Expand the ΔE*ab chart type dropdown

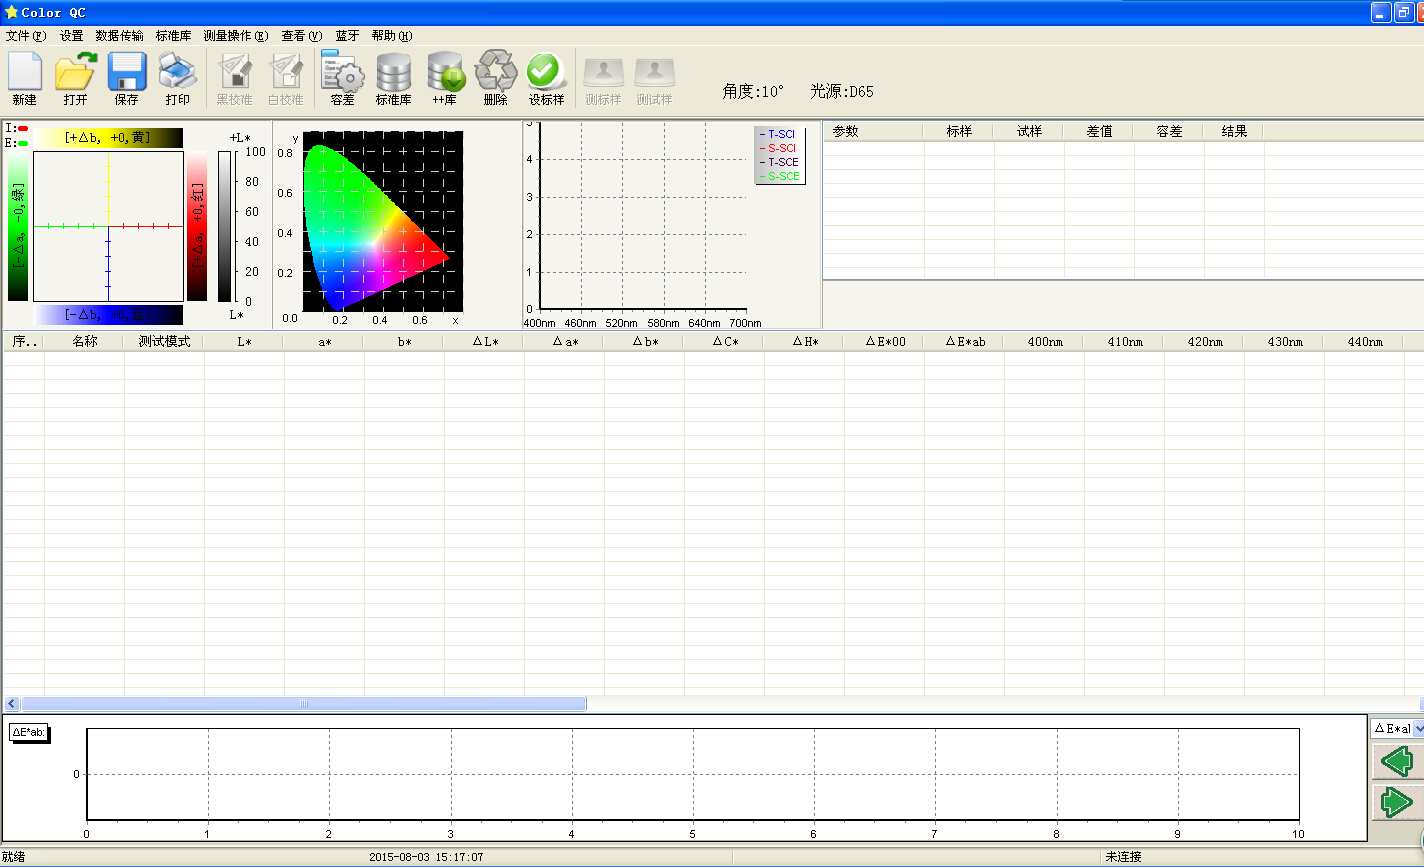tap(1418, 729)
